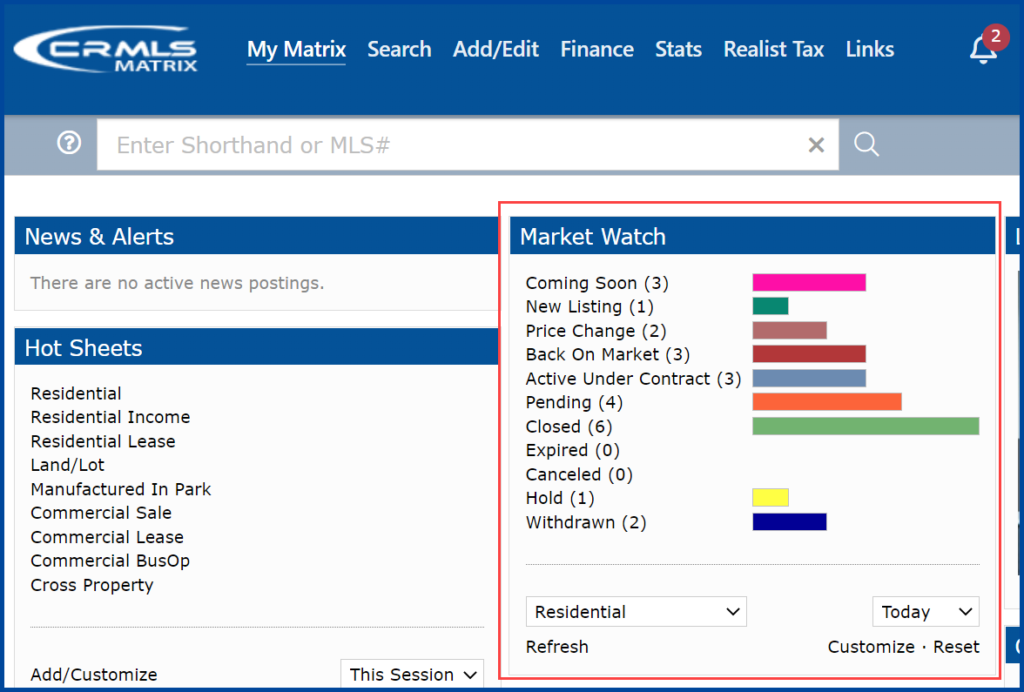1024x692 pixels.
Task: Change the Today time range dropdown
Action: [925, 611]
